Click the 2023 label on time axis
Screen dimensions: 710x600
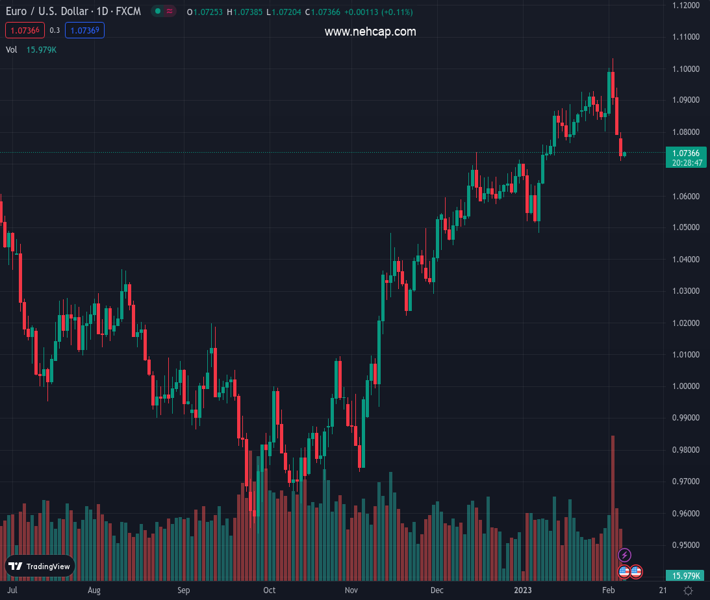pyautogui.click(x=524, y=591)
